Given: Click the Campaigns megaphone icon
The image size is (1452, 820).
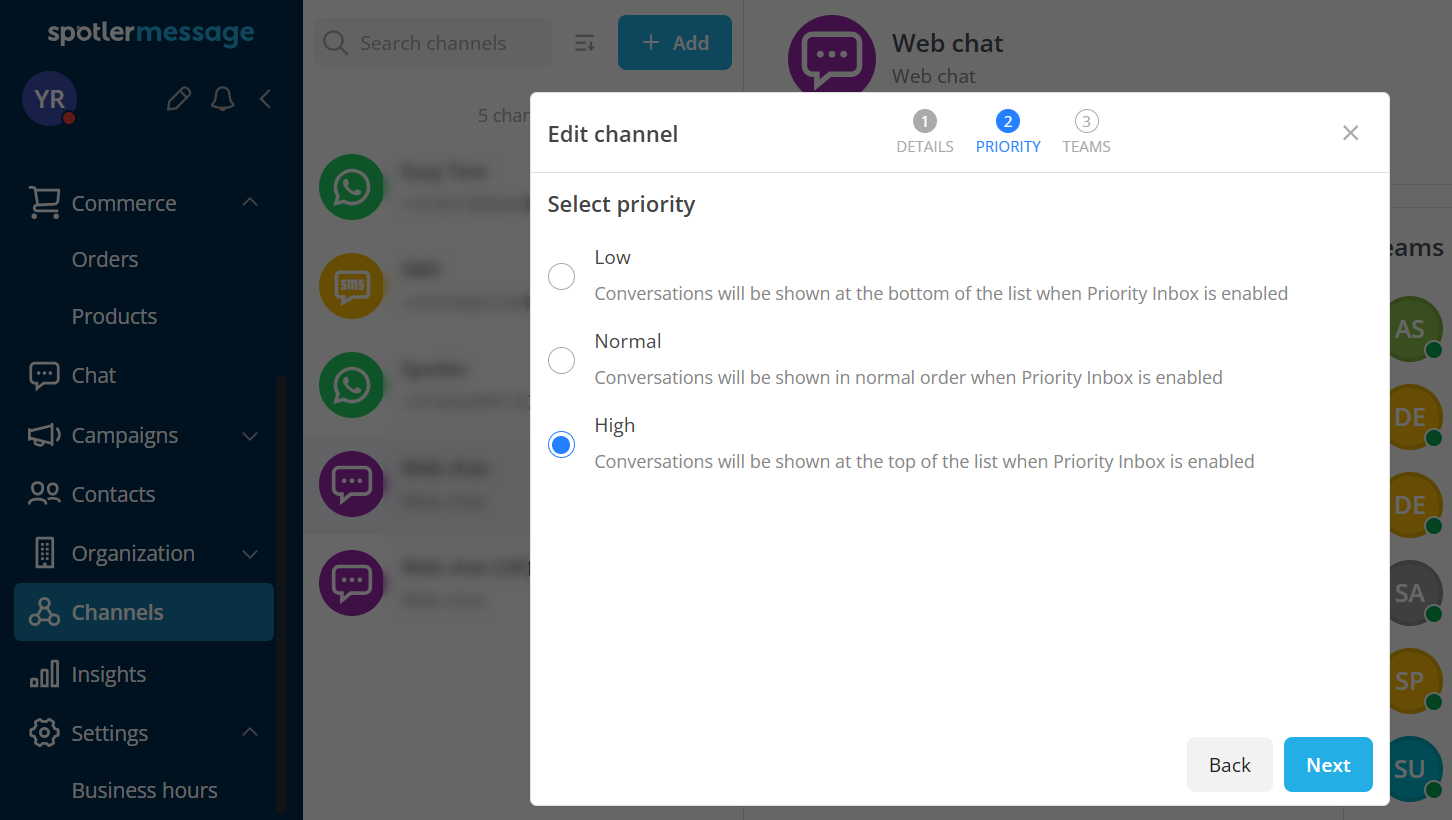Looking at the screenshot, I should 44,435.
